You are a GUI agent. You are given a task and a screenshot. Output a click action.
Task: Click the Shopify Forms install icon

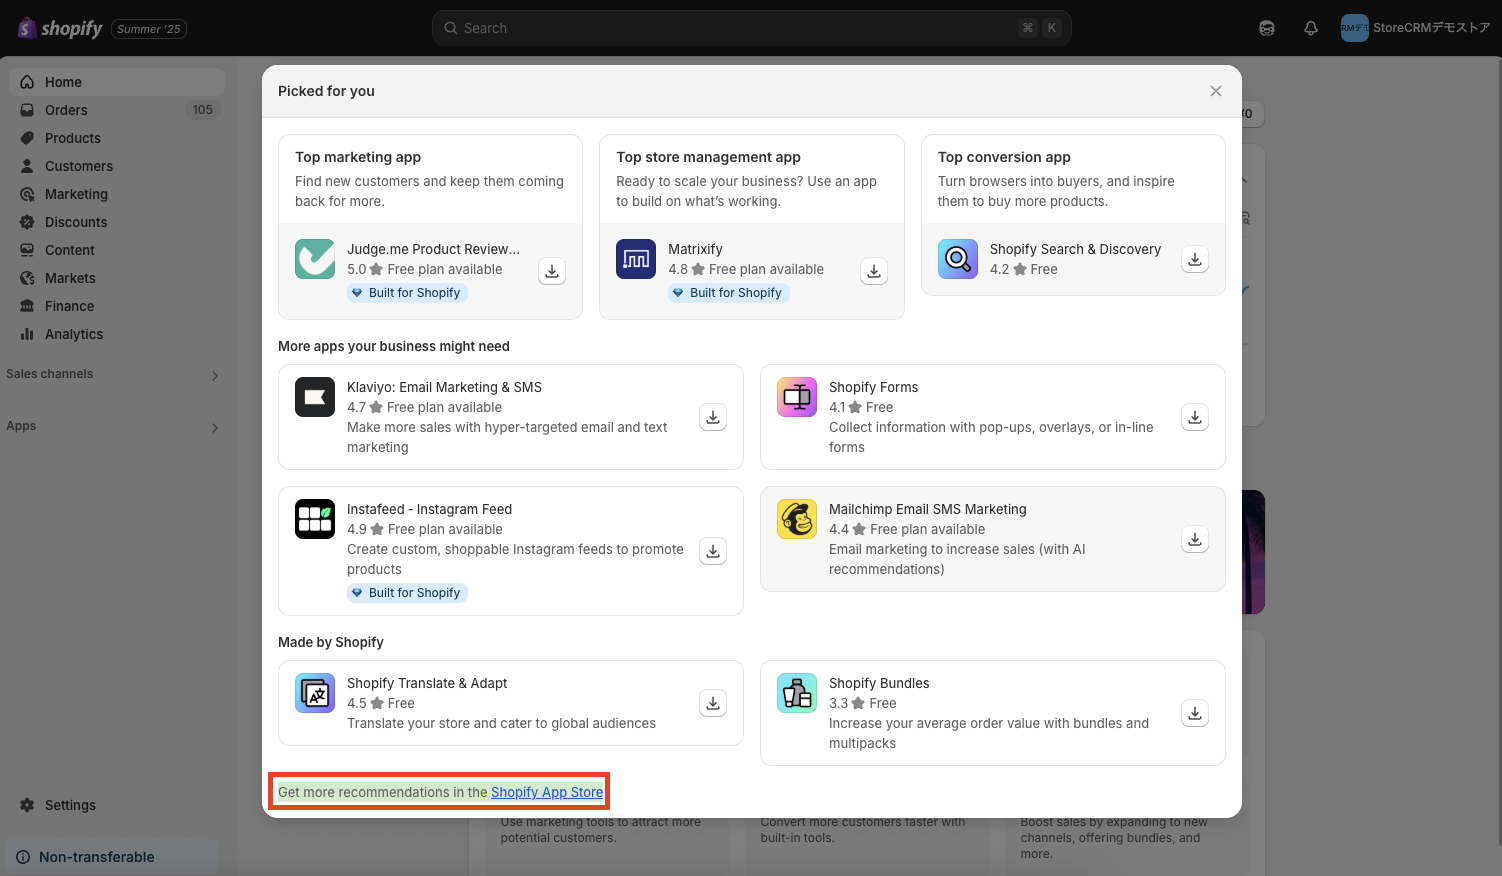click(x=1195, y=417)
